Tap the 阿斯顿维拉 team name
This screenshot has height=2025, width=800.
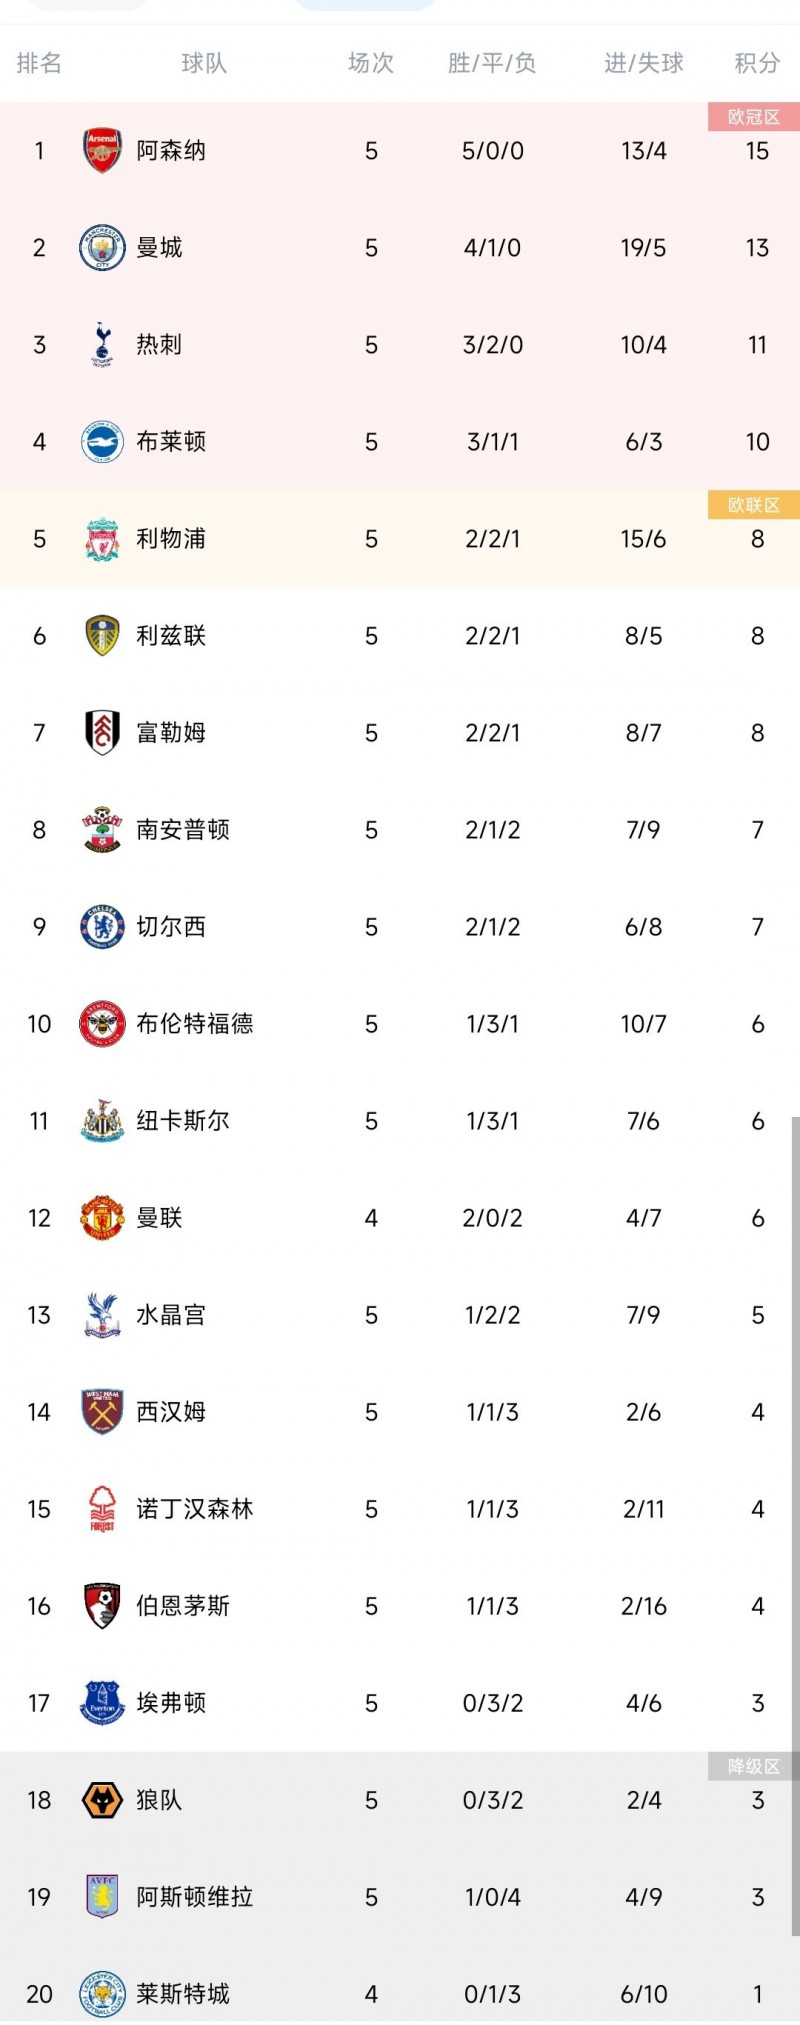click(x=195, y=1897)
